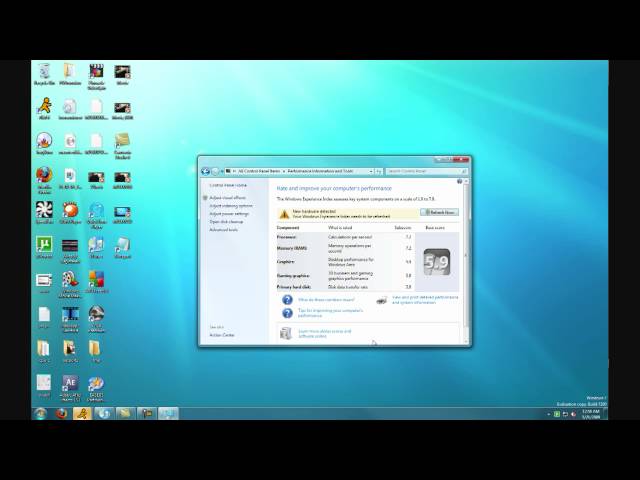The height and width of the screenshot is (480, 640).
Task: Click view and print detailed performance link
Action: pyautogui.click(x=425, y=300)
